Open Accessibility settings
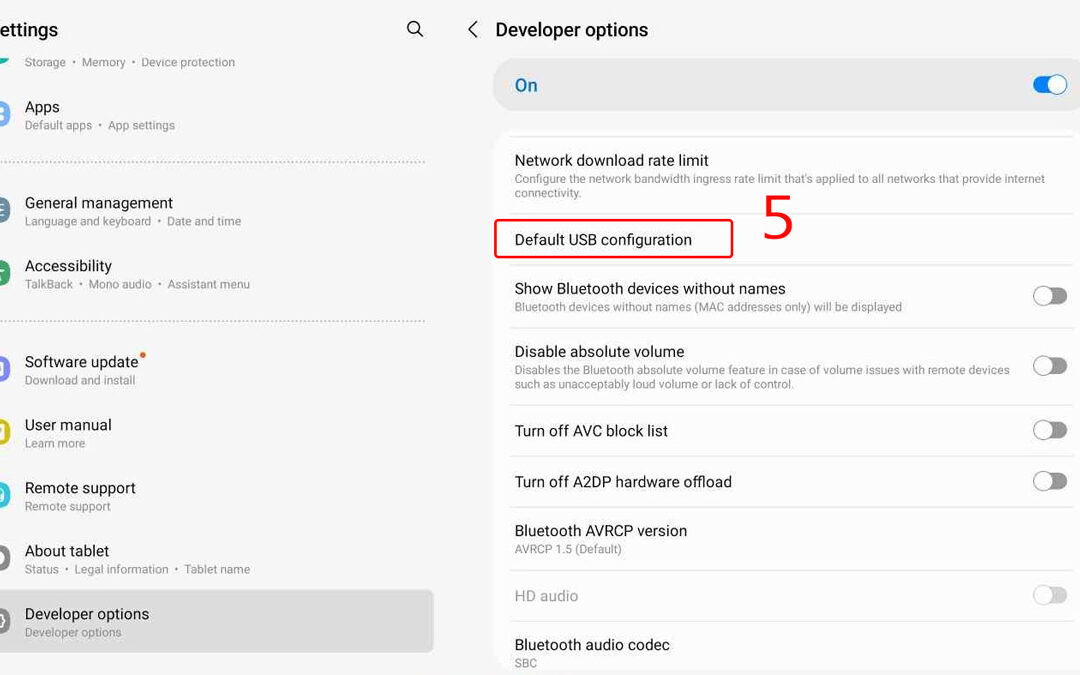 [x=214, y=274]
